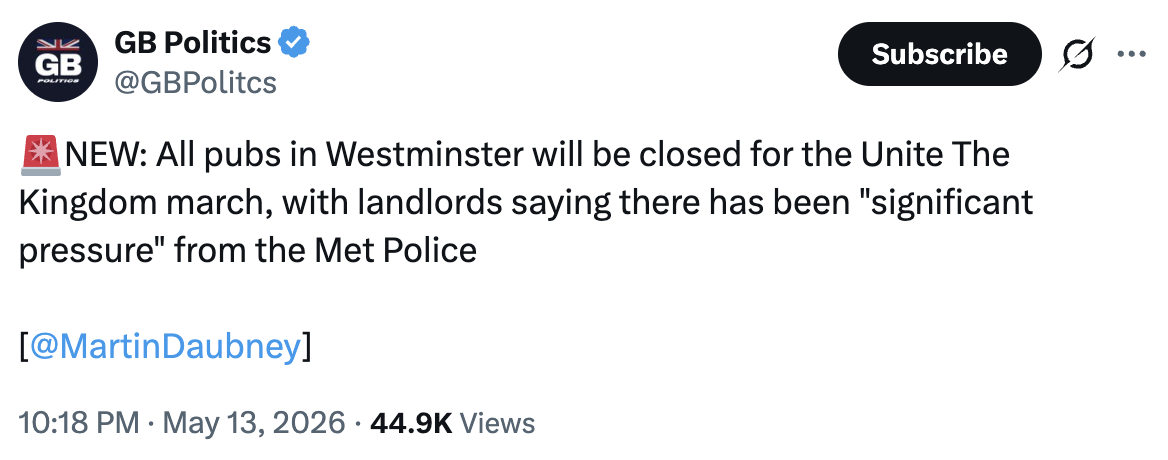Click the 10:18 PM timestamp
1168x460 pixels.
(78, 423)
